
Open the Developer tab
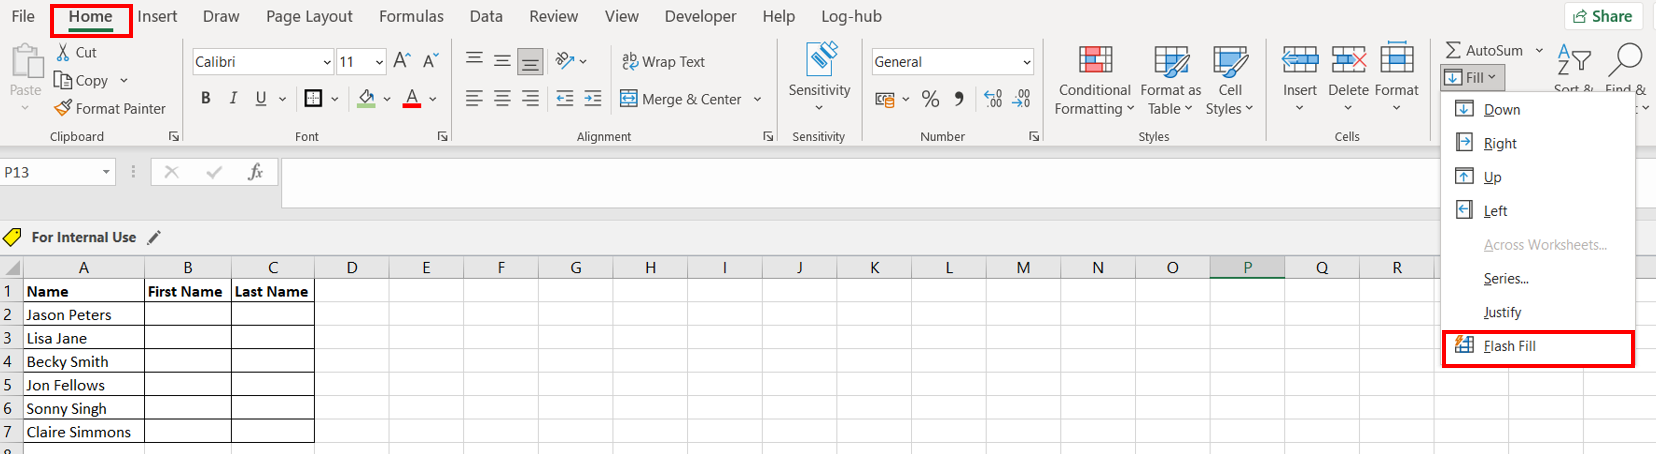coord(700,17)
